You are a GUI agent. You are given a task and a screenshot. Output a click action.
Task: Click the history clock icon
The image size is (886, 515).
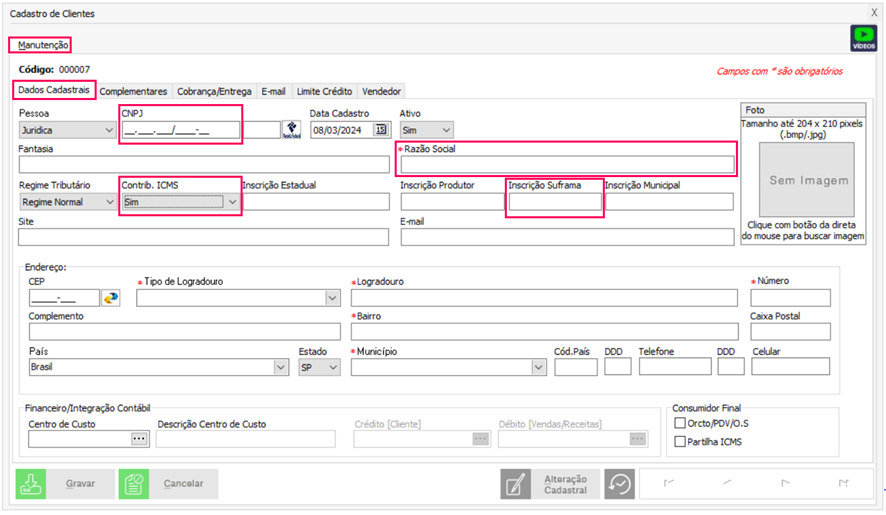click(x=621, y=484)
